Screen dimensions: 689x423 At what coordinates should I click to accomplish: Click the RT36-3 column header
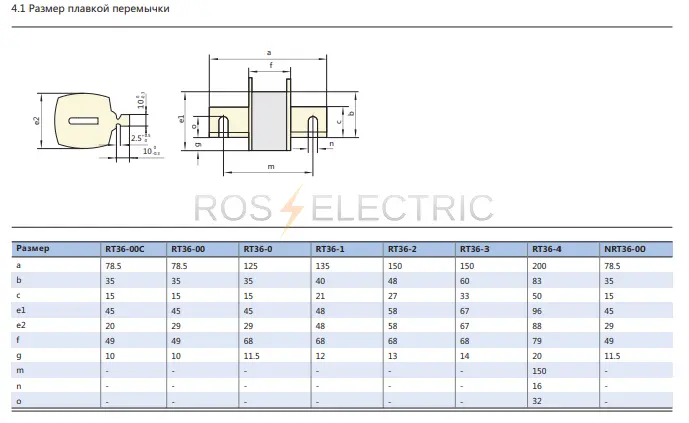tap(474, 249)
